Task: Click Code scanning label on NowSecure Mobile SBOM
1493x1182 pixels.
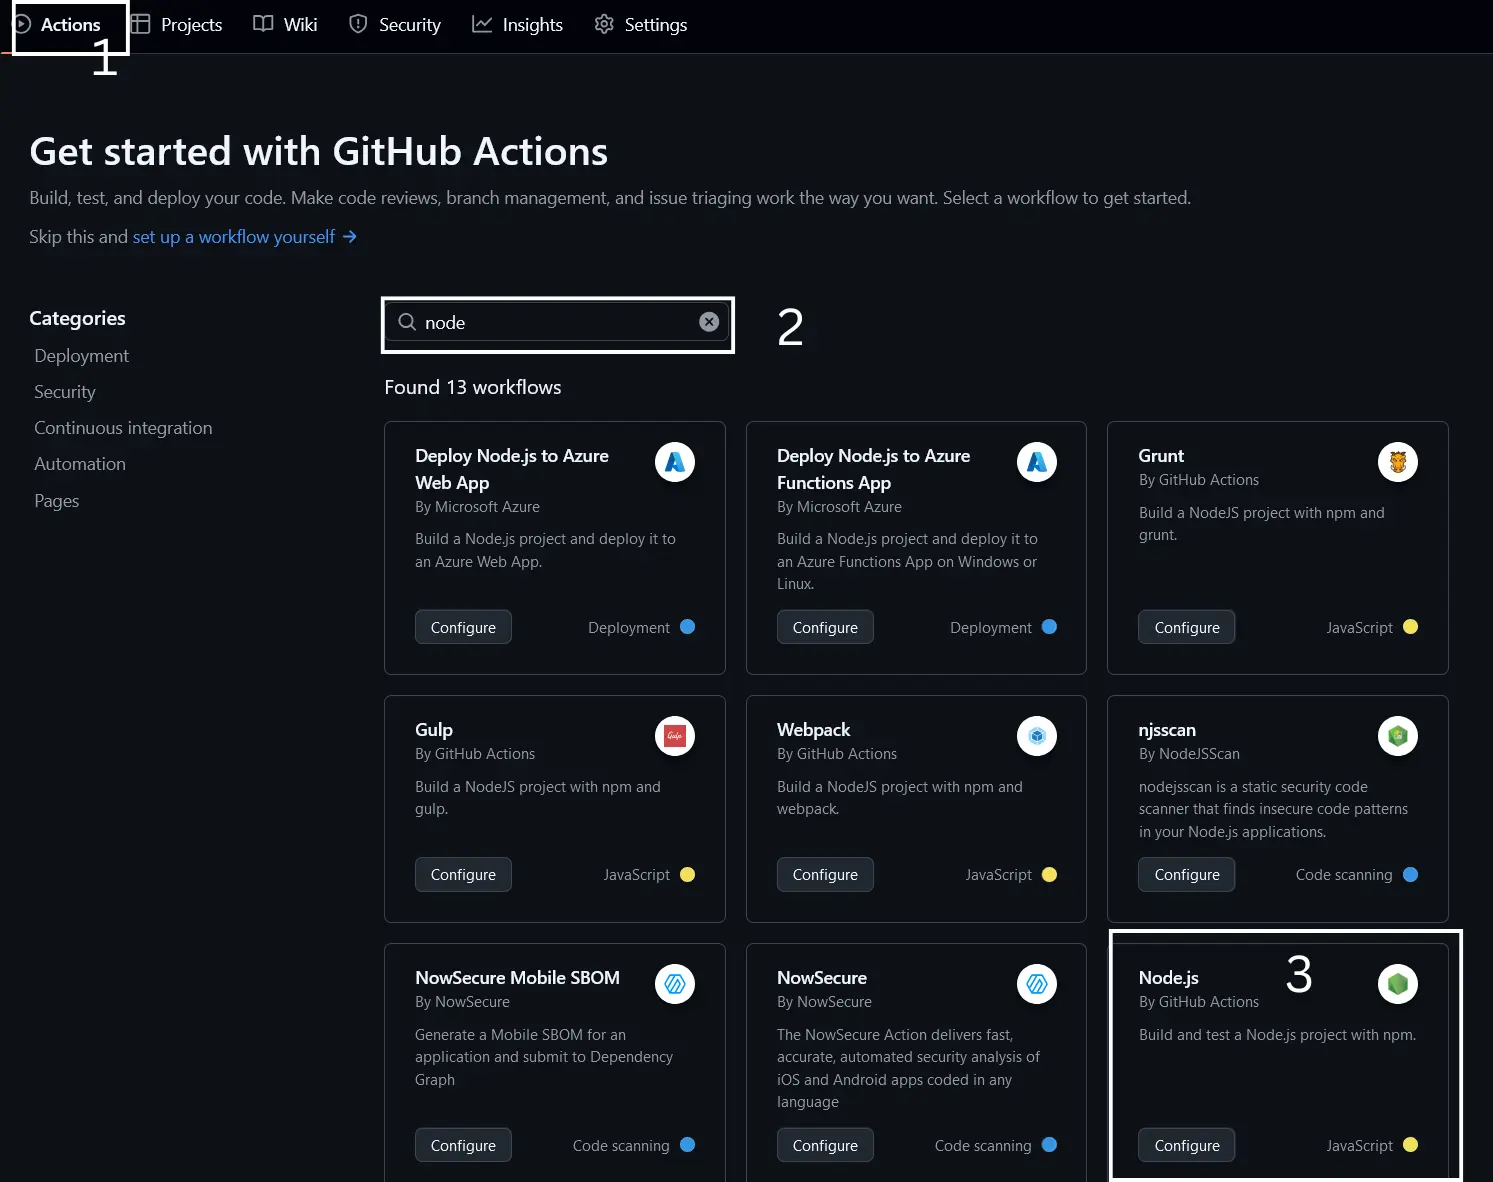Action: [621, 1145]
